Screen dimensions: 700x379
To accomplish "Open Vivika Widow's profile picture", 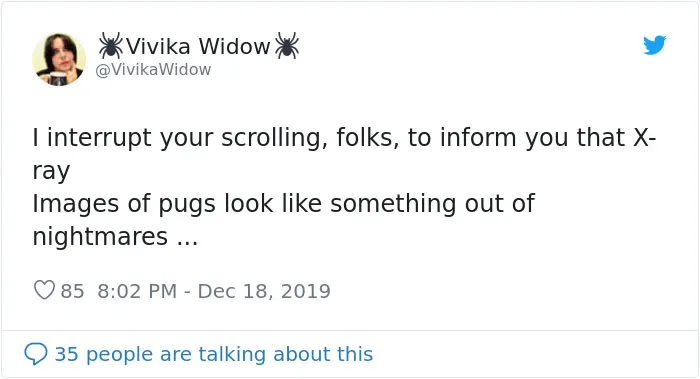I will pyautogui.click(x=58, y=59).
